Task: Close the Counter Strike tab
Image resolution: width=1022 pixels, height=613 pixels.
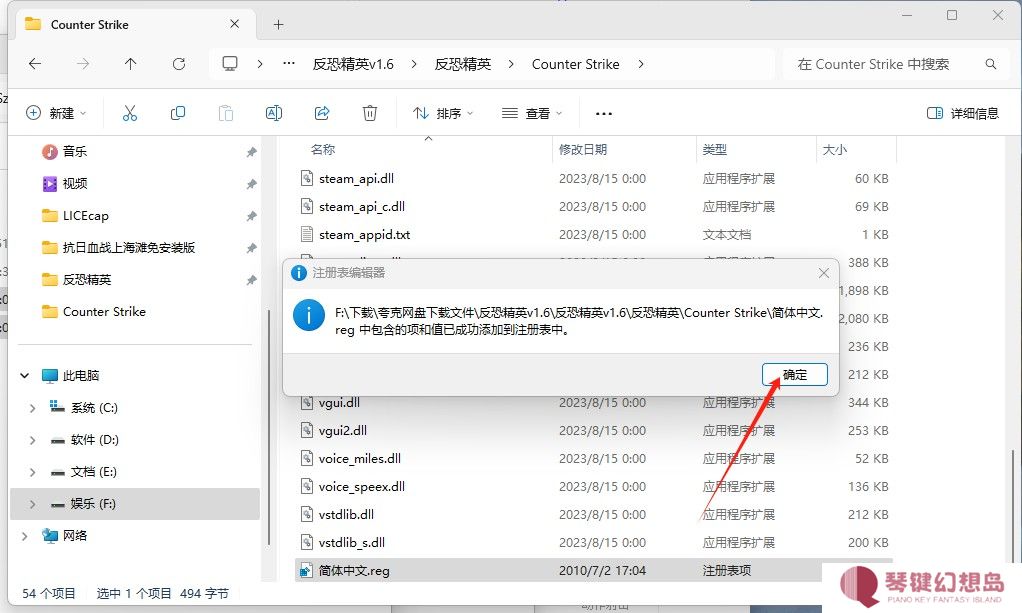Action: (x=235, y=24)
